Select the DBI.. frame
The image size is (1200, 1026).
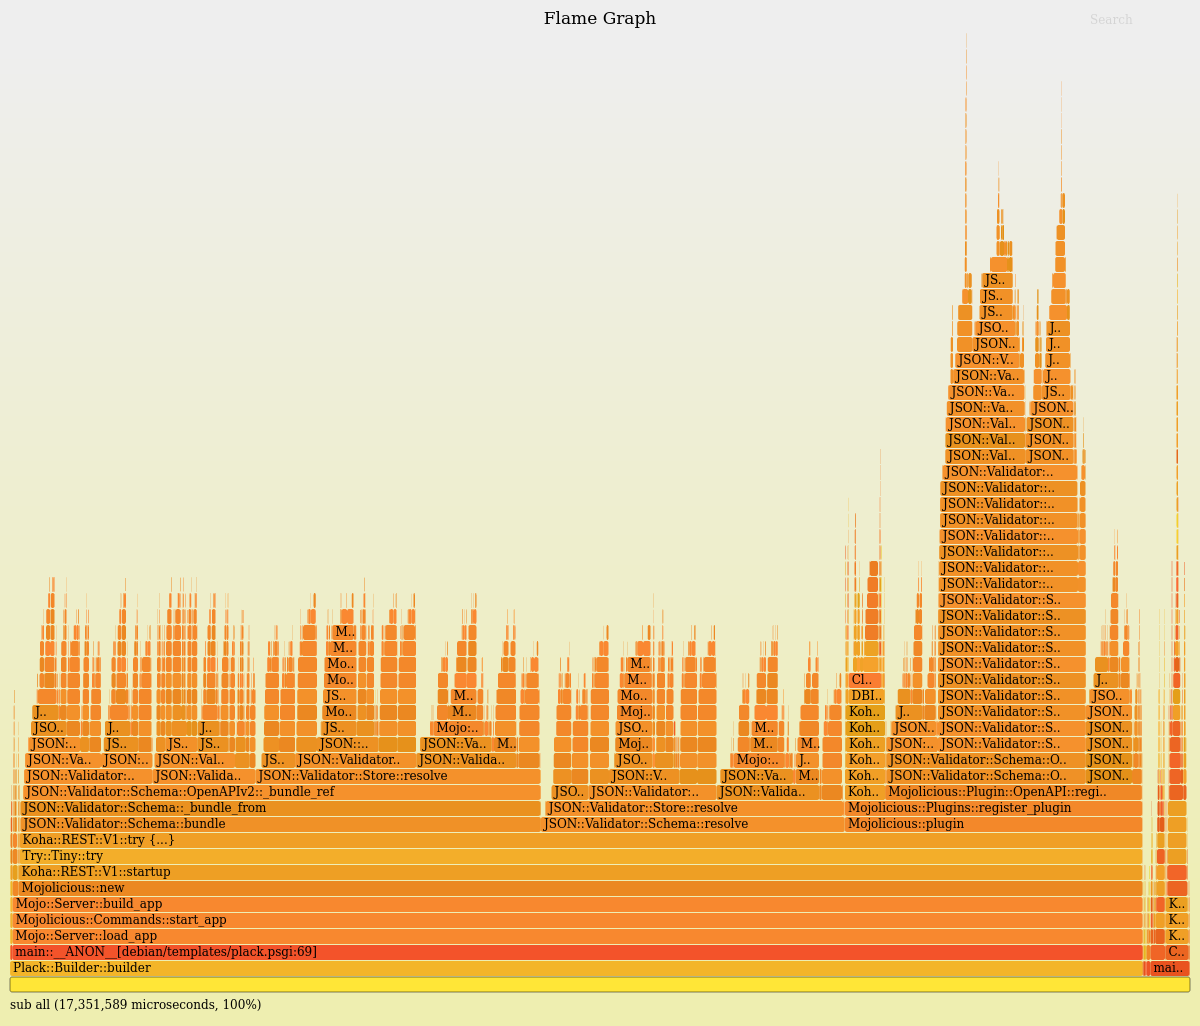865,696
